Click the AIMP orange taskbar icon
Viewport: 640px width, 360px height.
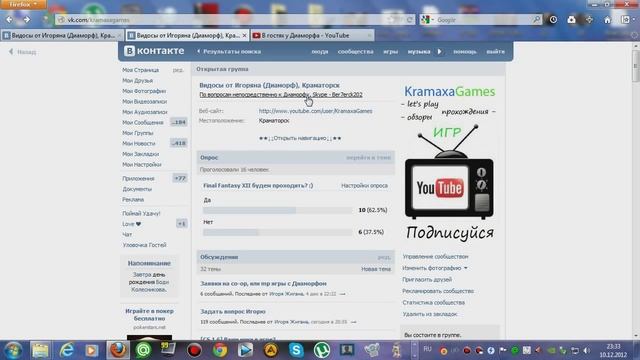point(271,350)
